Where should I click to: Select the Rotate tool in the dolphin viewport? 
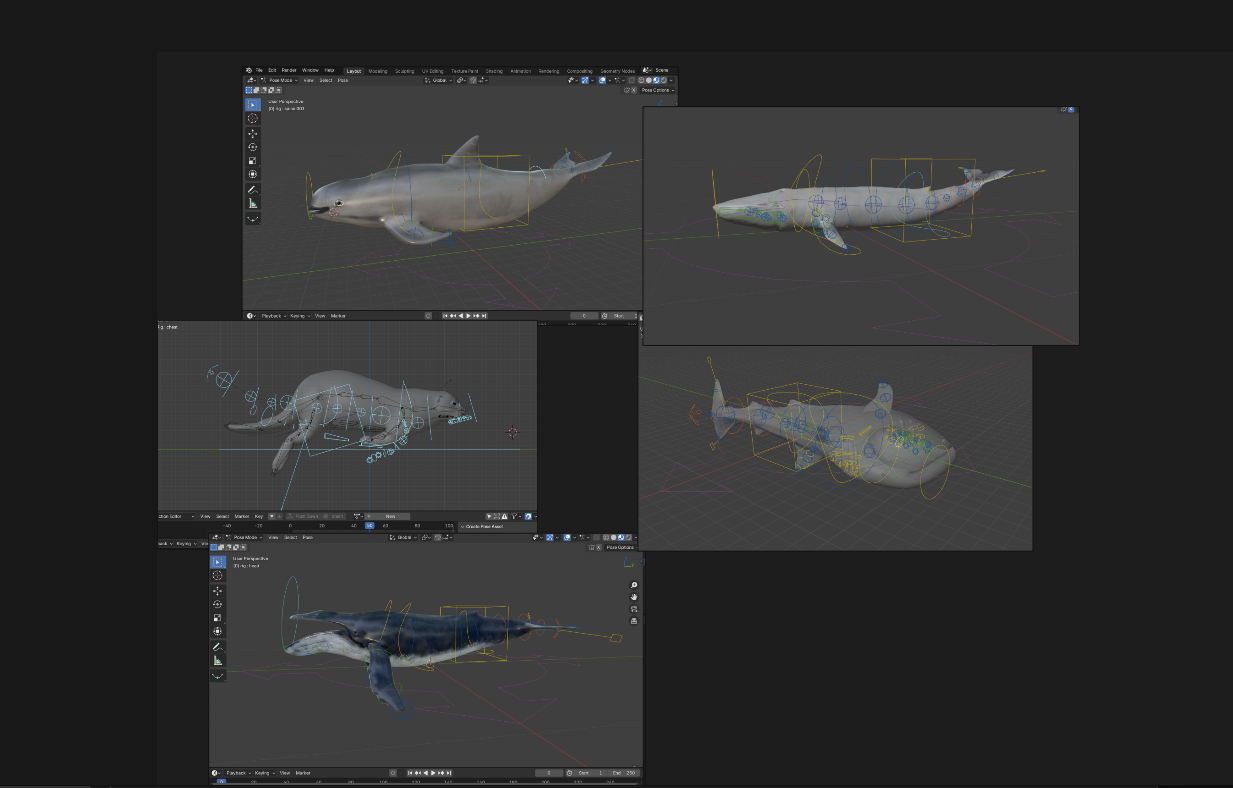pyautogui.click(x=253, y=147)
